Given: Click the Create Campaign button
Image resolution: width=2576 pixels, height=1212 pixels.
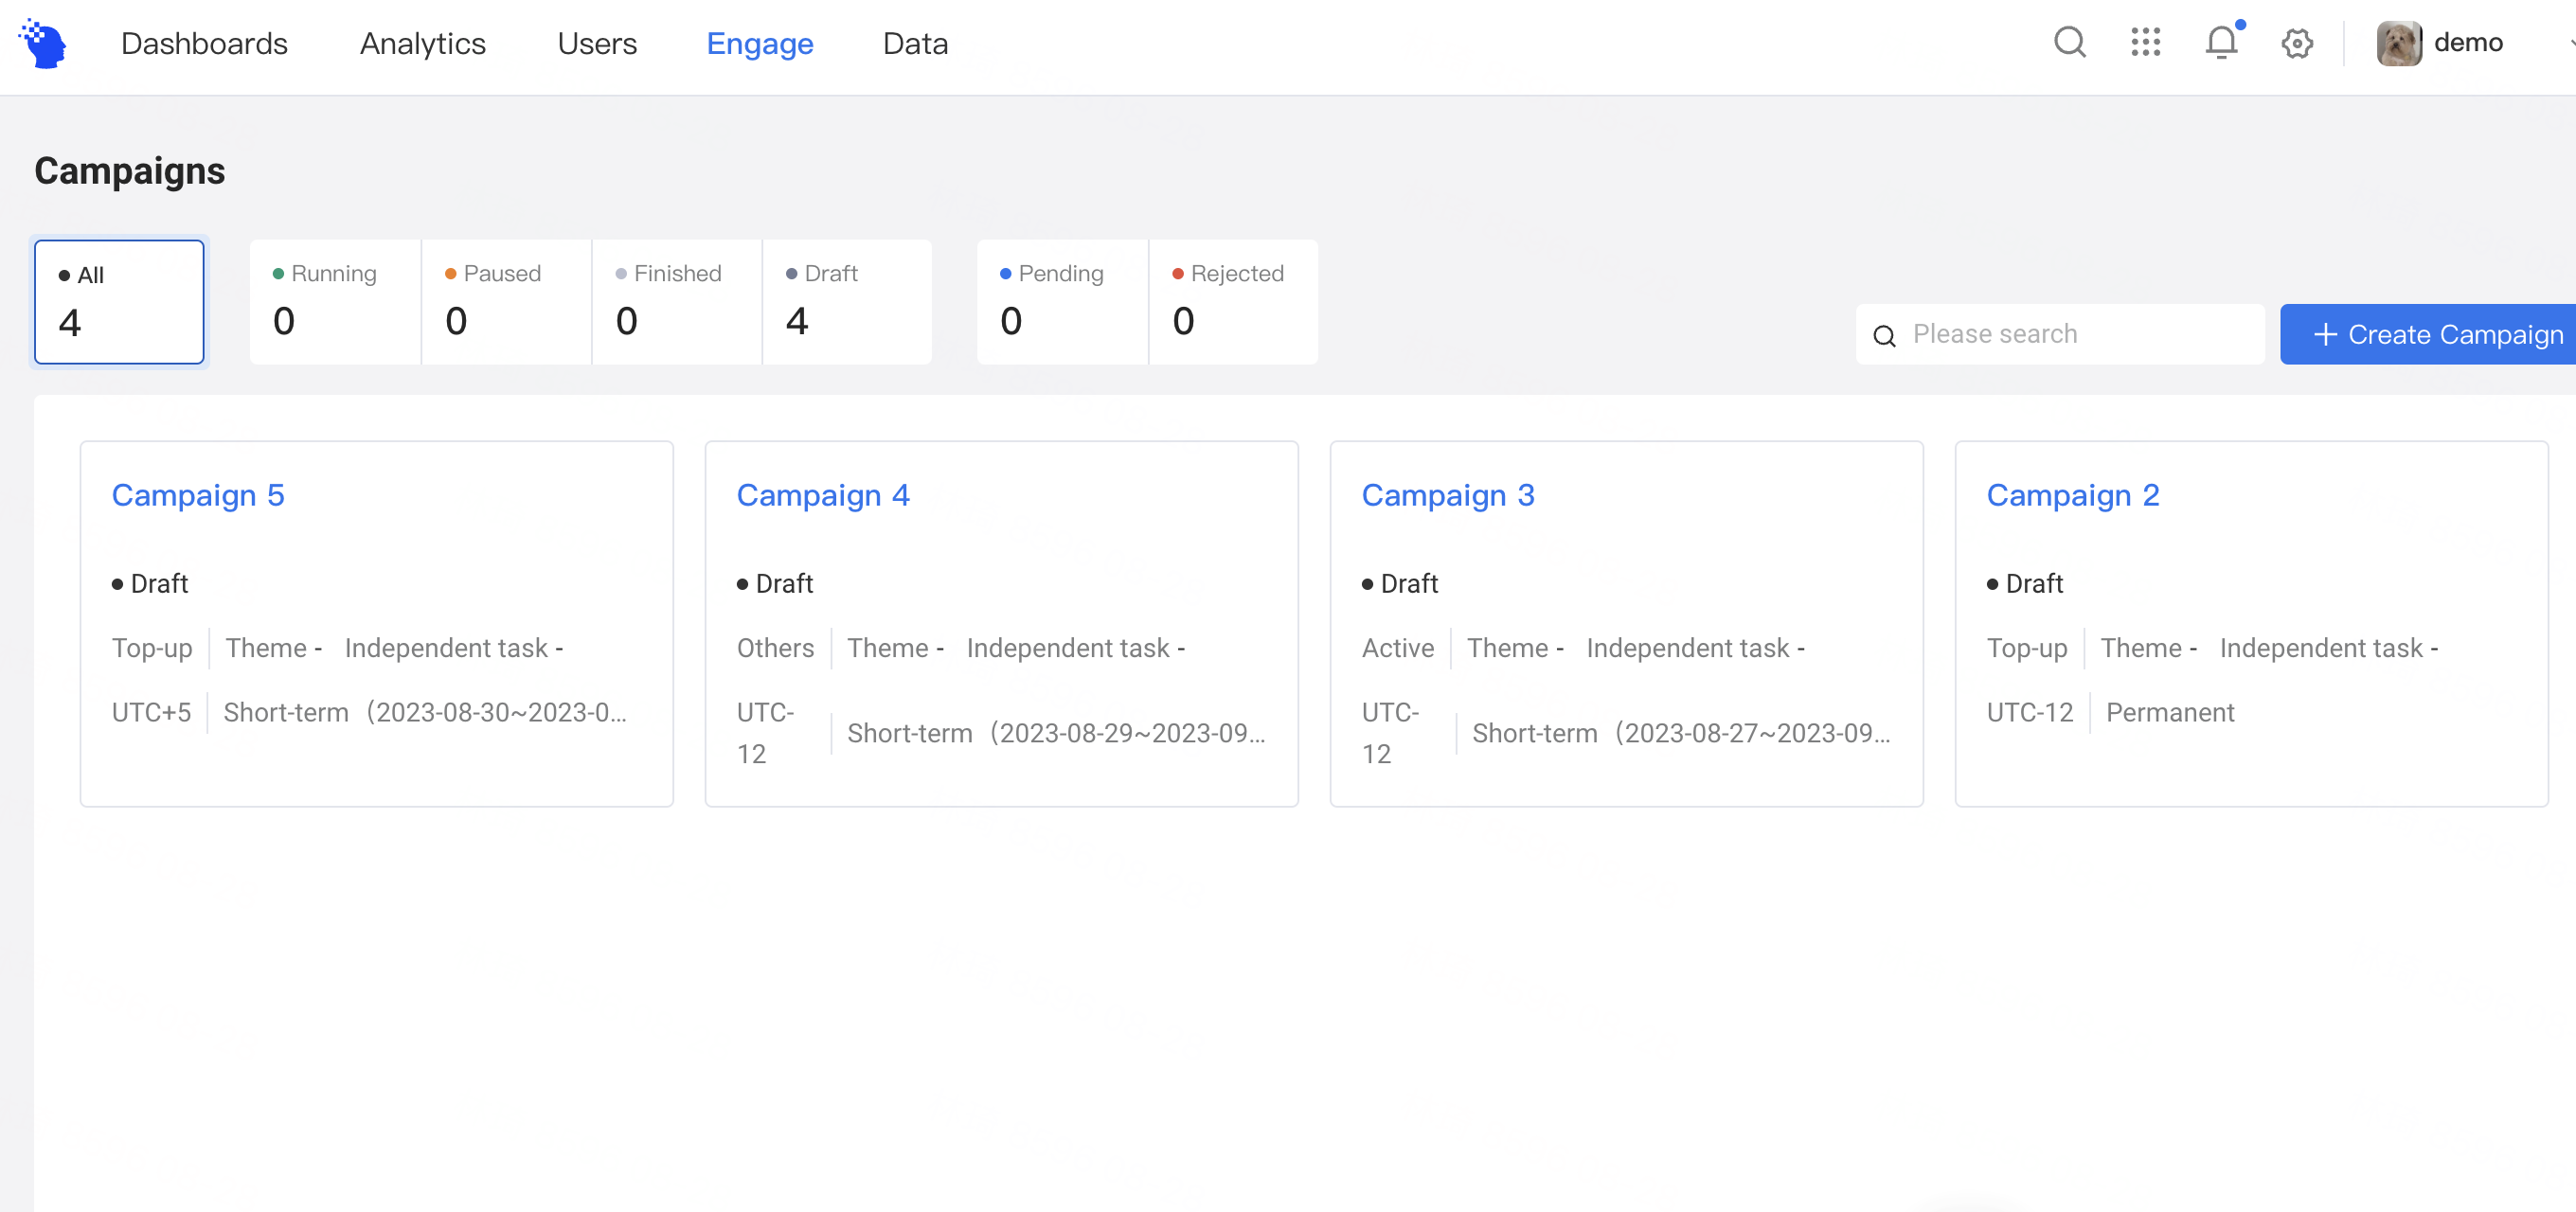Looking at the screenshot, I should pos(2428,334).
